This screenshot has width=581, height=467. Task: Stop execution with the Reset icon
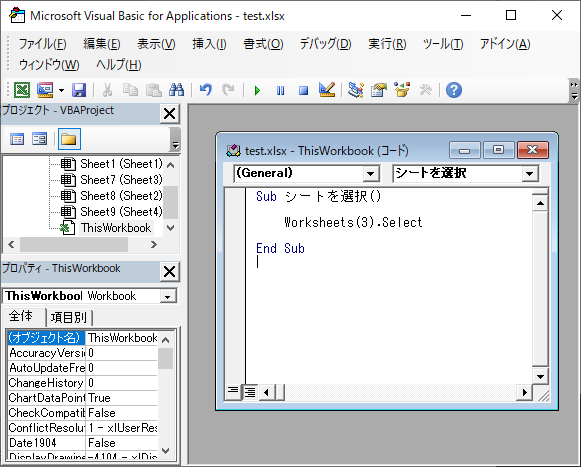(x=303, y=90)
